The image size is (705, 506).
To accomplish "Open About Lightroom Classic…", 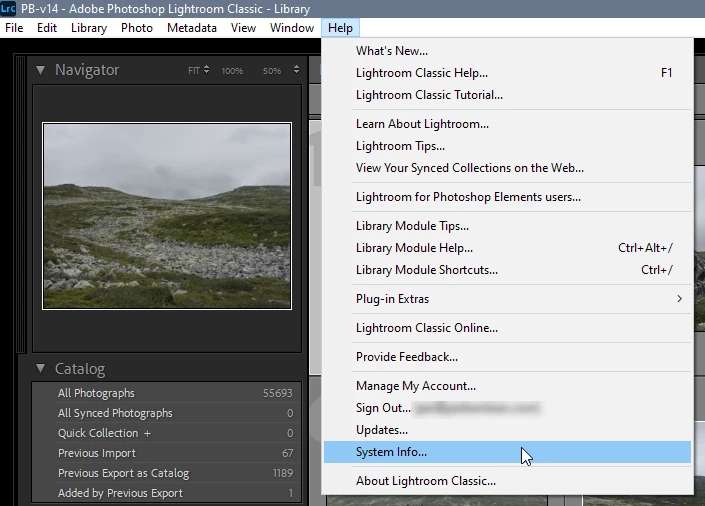I will point(507,481).
